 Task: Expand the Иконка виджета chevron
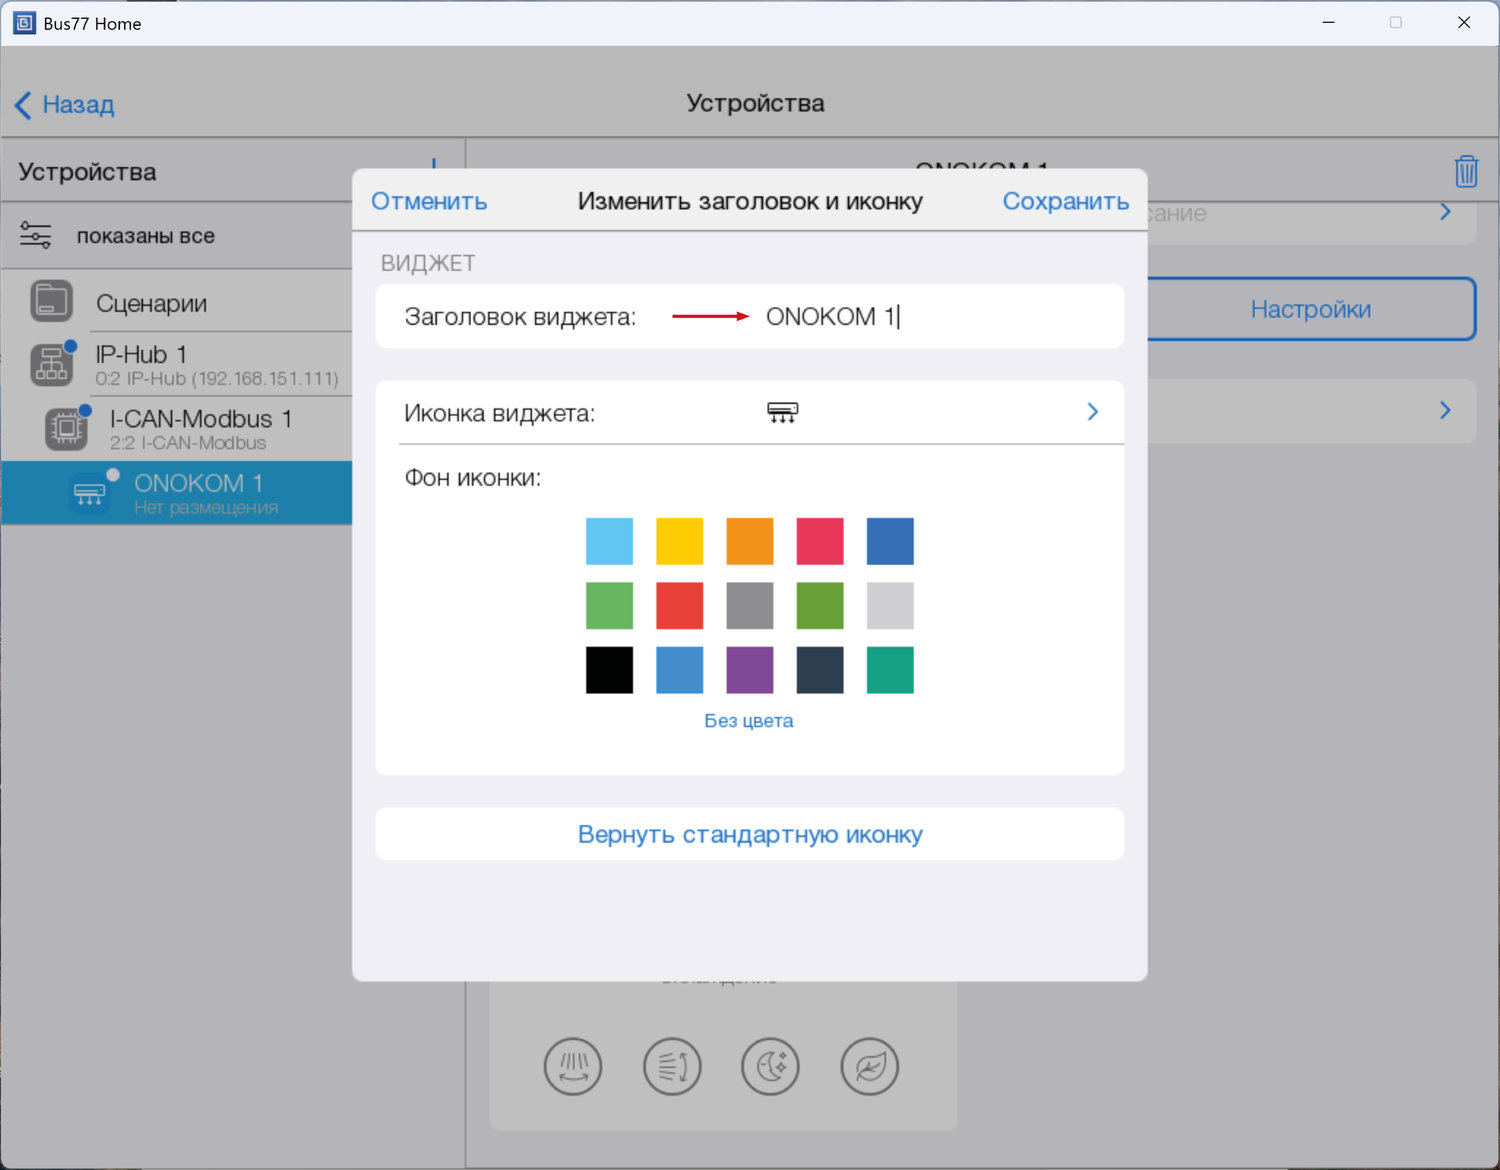click(1092, 412)
